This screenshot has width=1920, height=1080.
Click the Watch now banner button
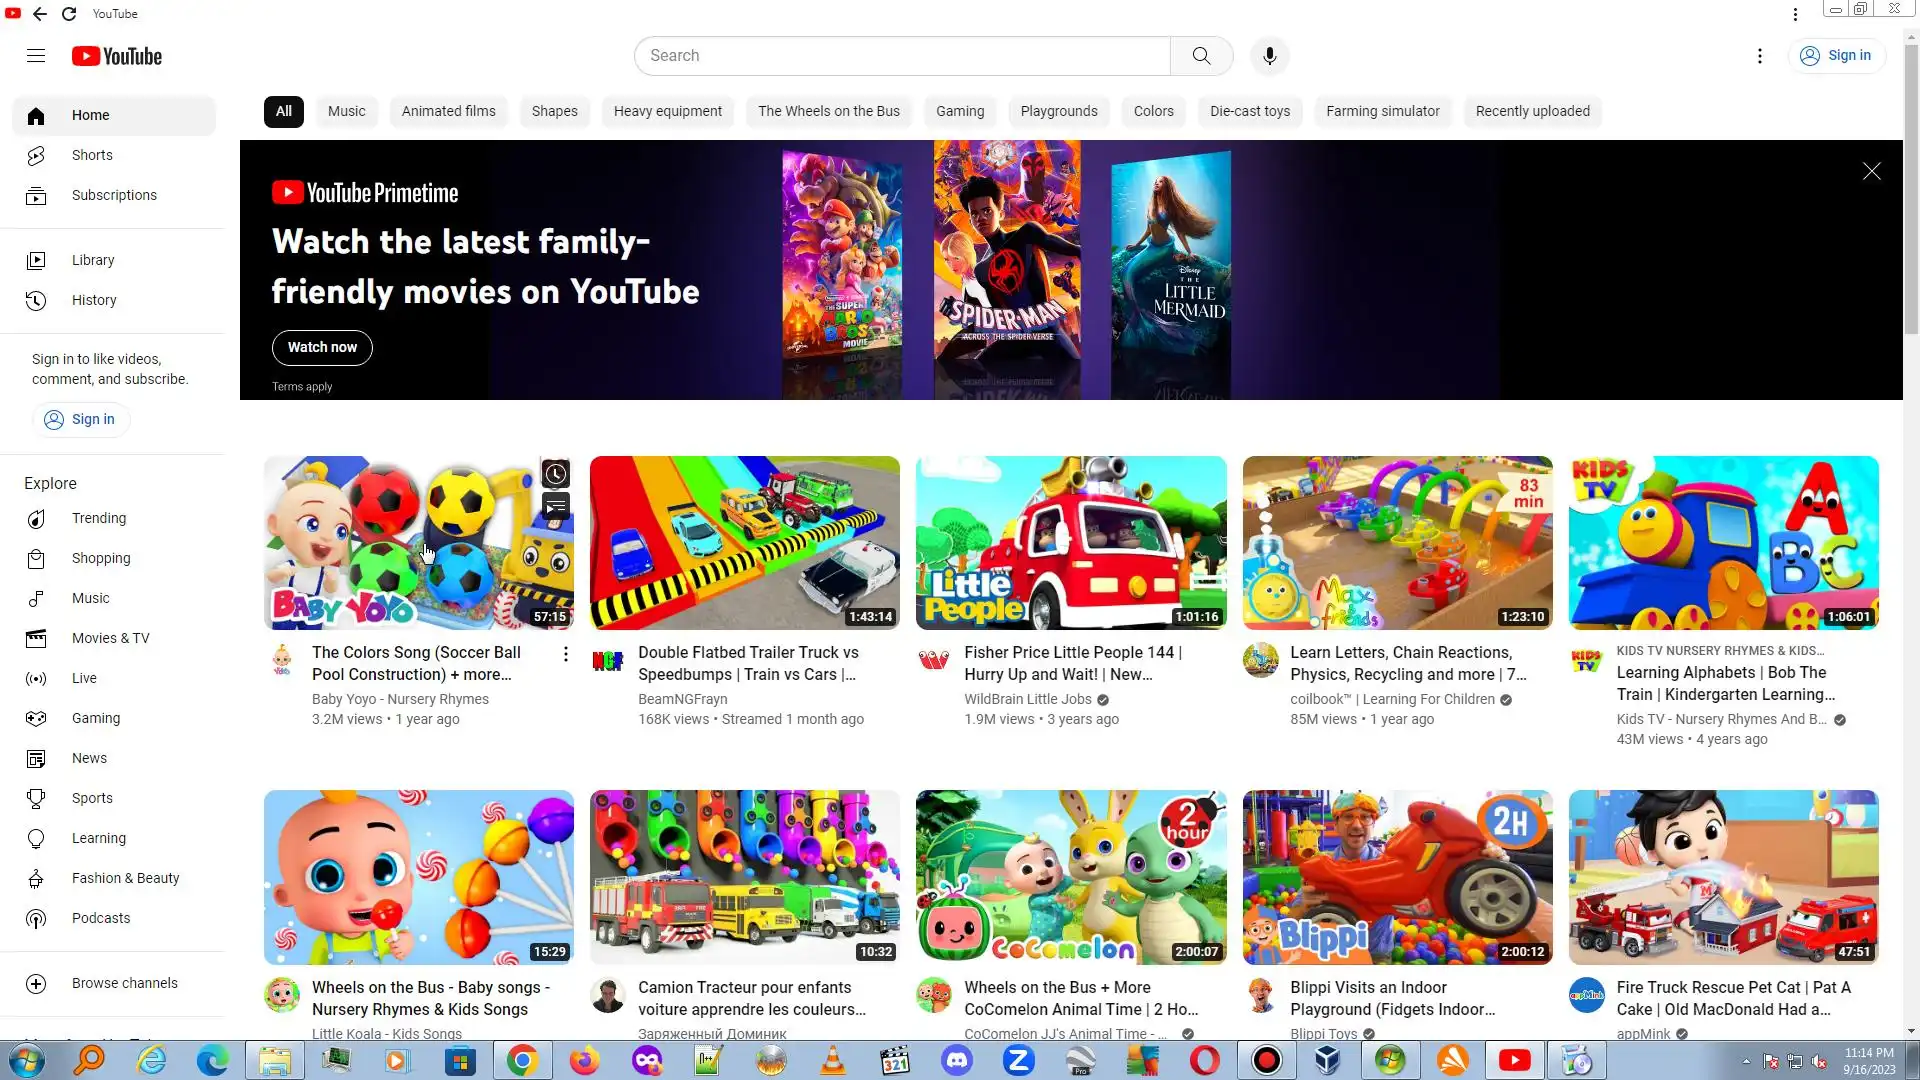point(322,347)
